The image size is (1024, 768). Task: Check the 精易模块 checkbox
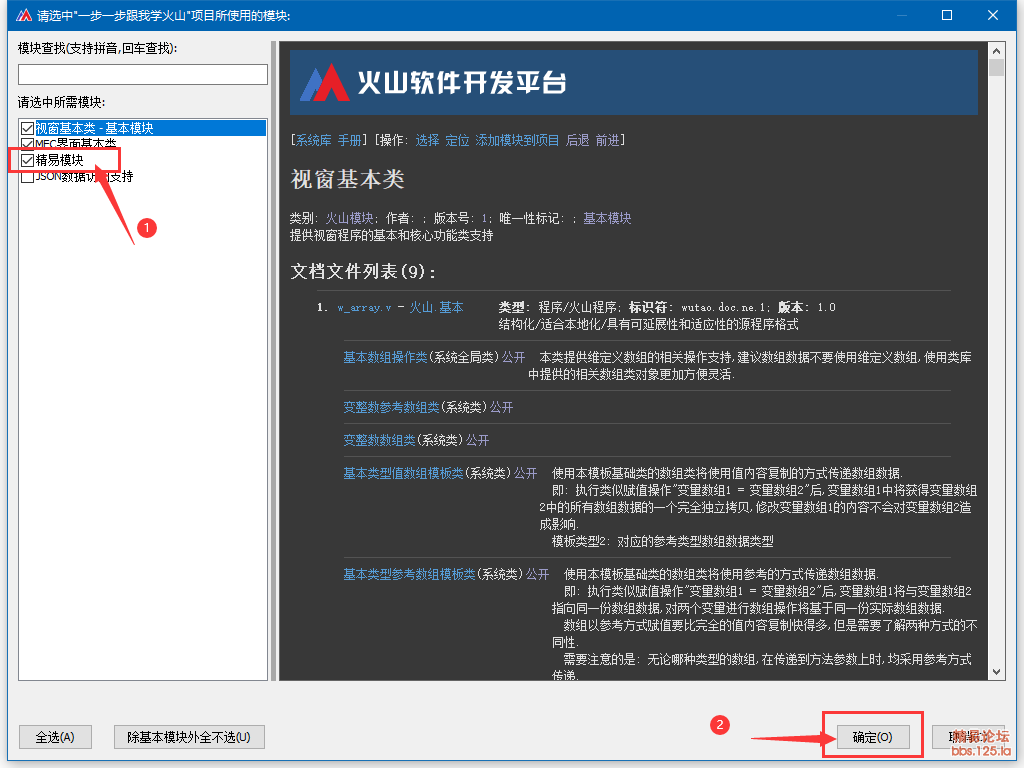click(27, 160)
